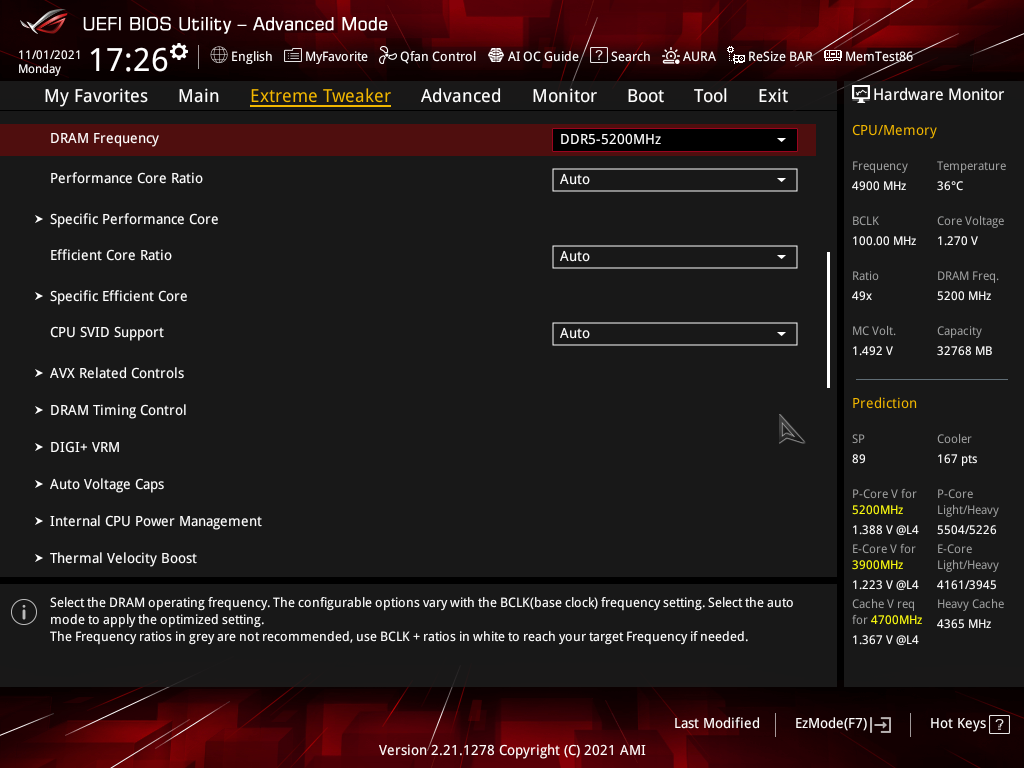Click the Version 2.21.1278 copyright text
This screenshot has width=1024, height=768.
[x=512, y=750]
